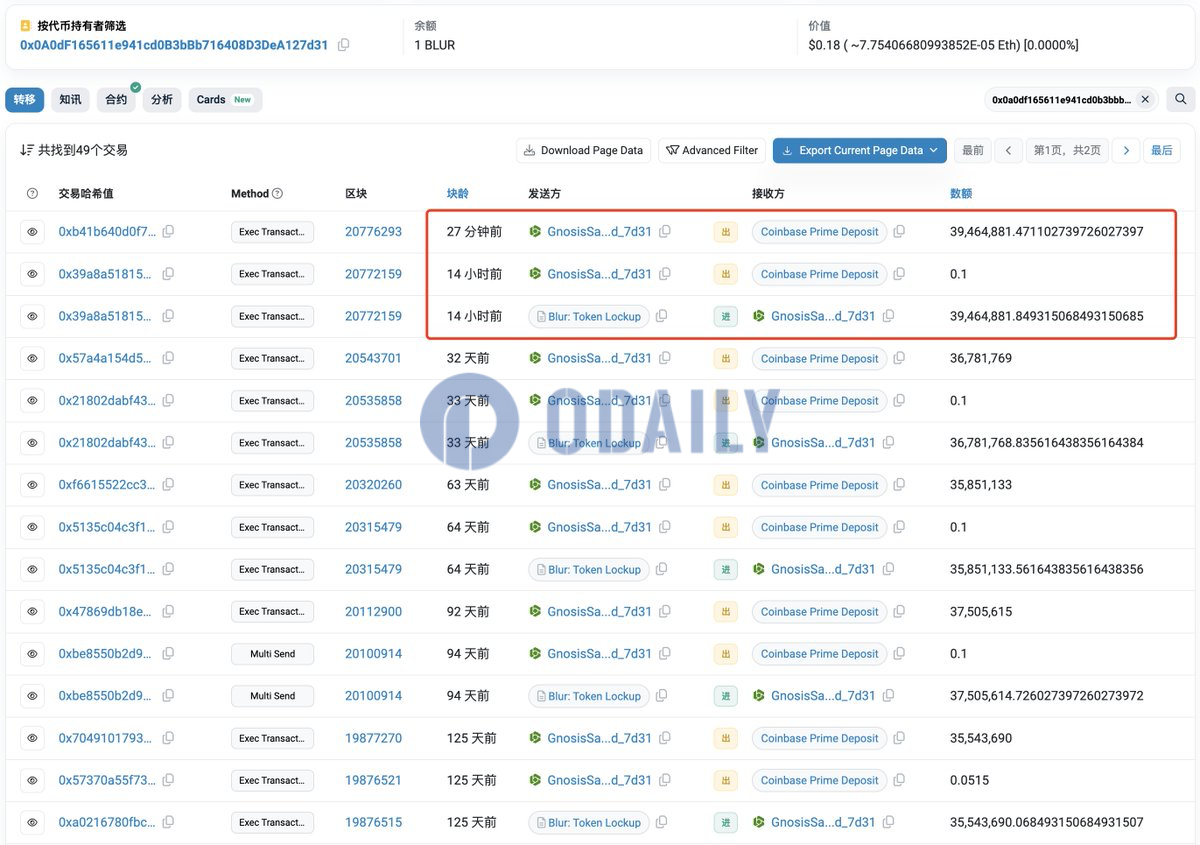Copy hash 0x47869db18e icon

point(168,611)
